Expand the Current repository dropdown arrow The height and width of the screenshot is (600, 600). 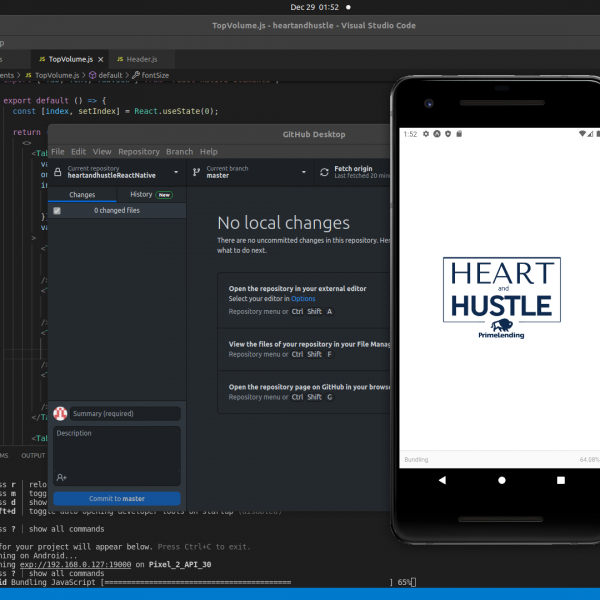point(176,172)
